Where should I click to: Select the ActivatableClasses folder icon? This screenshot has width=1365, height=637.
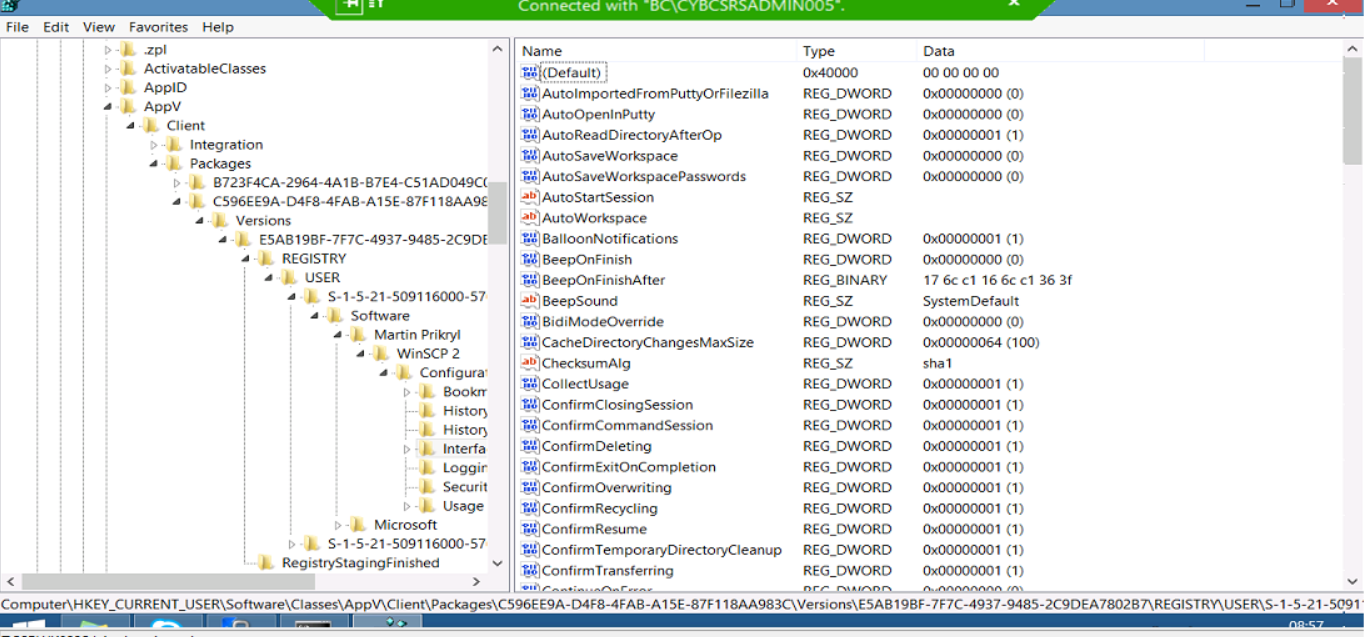pos(127,69)
